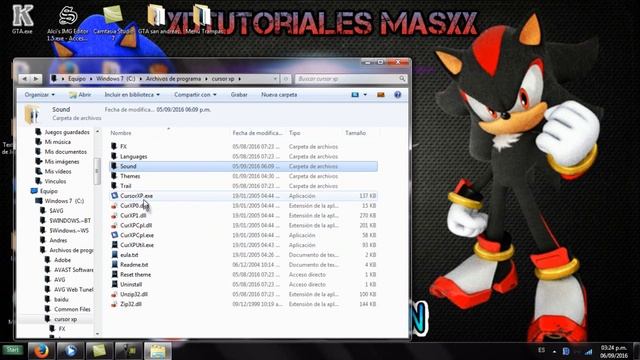Open the GTA san andreas desktop folder

pyautogui.click(x=157, y=19)
